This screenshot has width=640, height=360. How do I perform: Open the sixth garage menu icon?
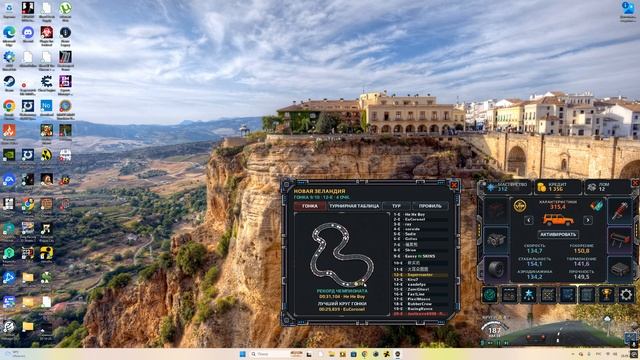587,295
